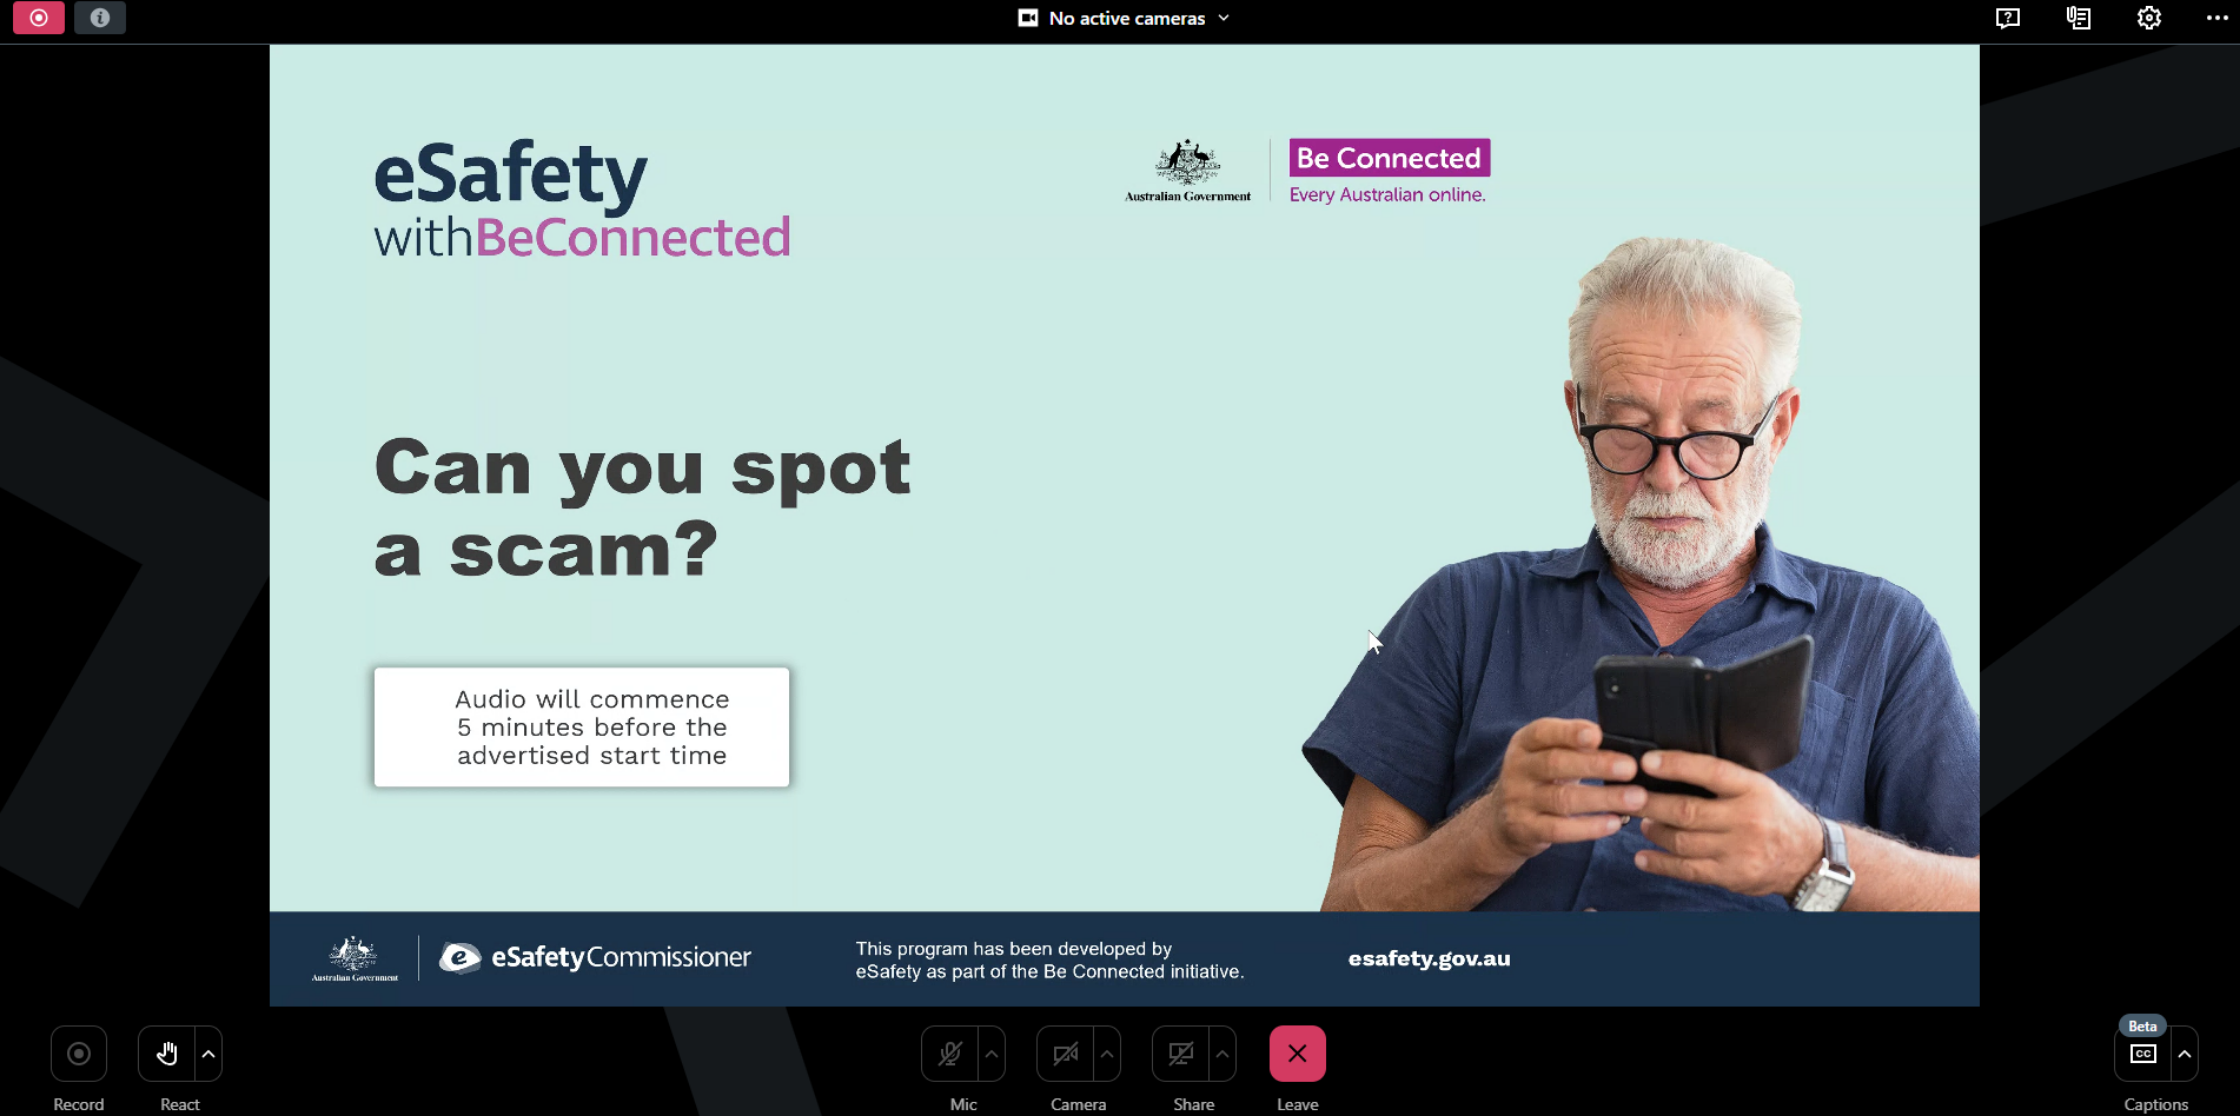Click the information icon top-left

(99, 17)
